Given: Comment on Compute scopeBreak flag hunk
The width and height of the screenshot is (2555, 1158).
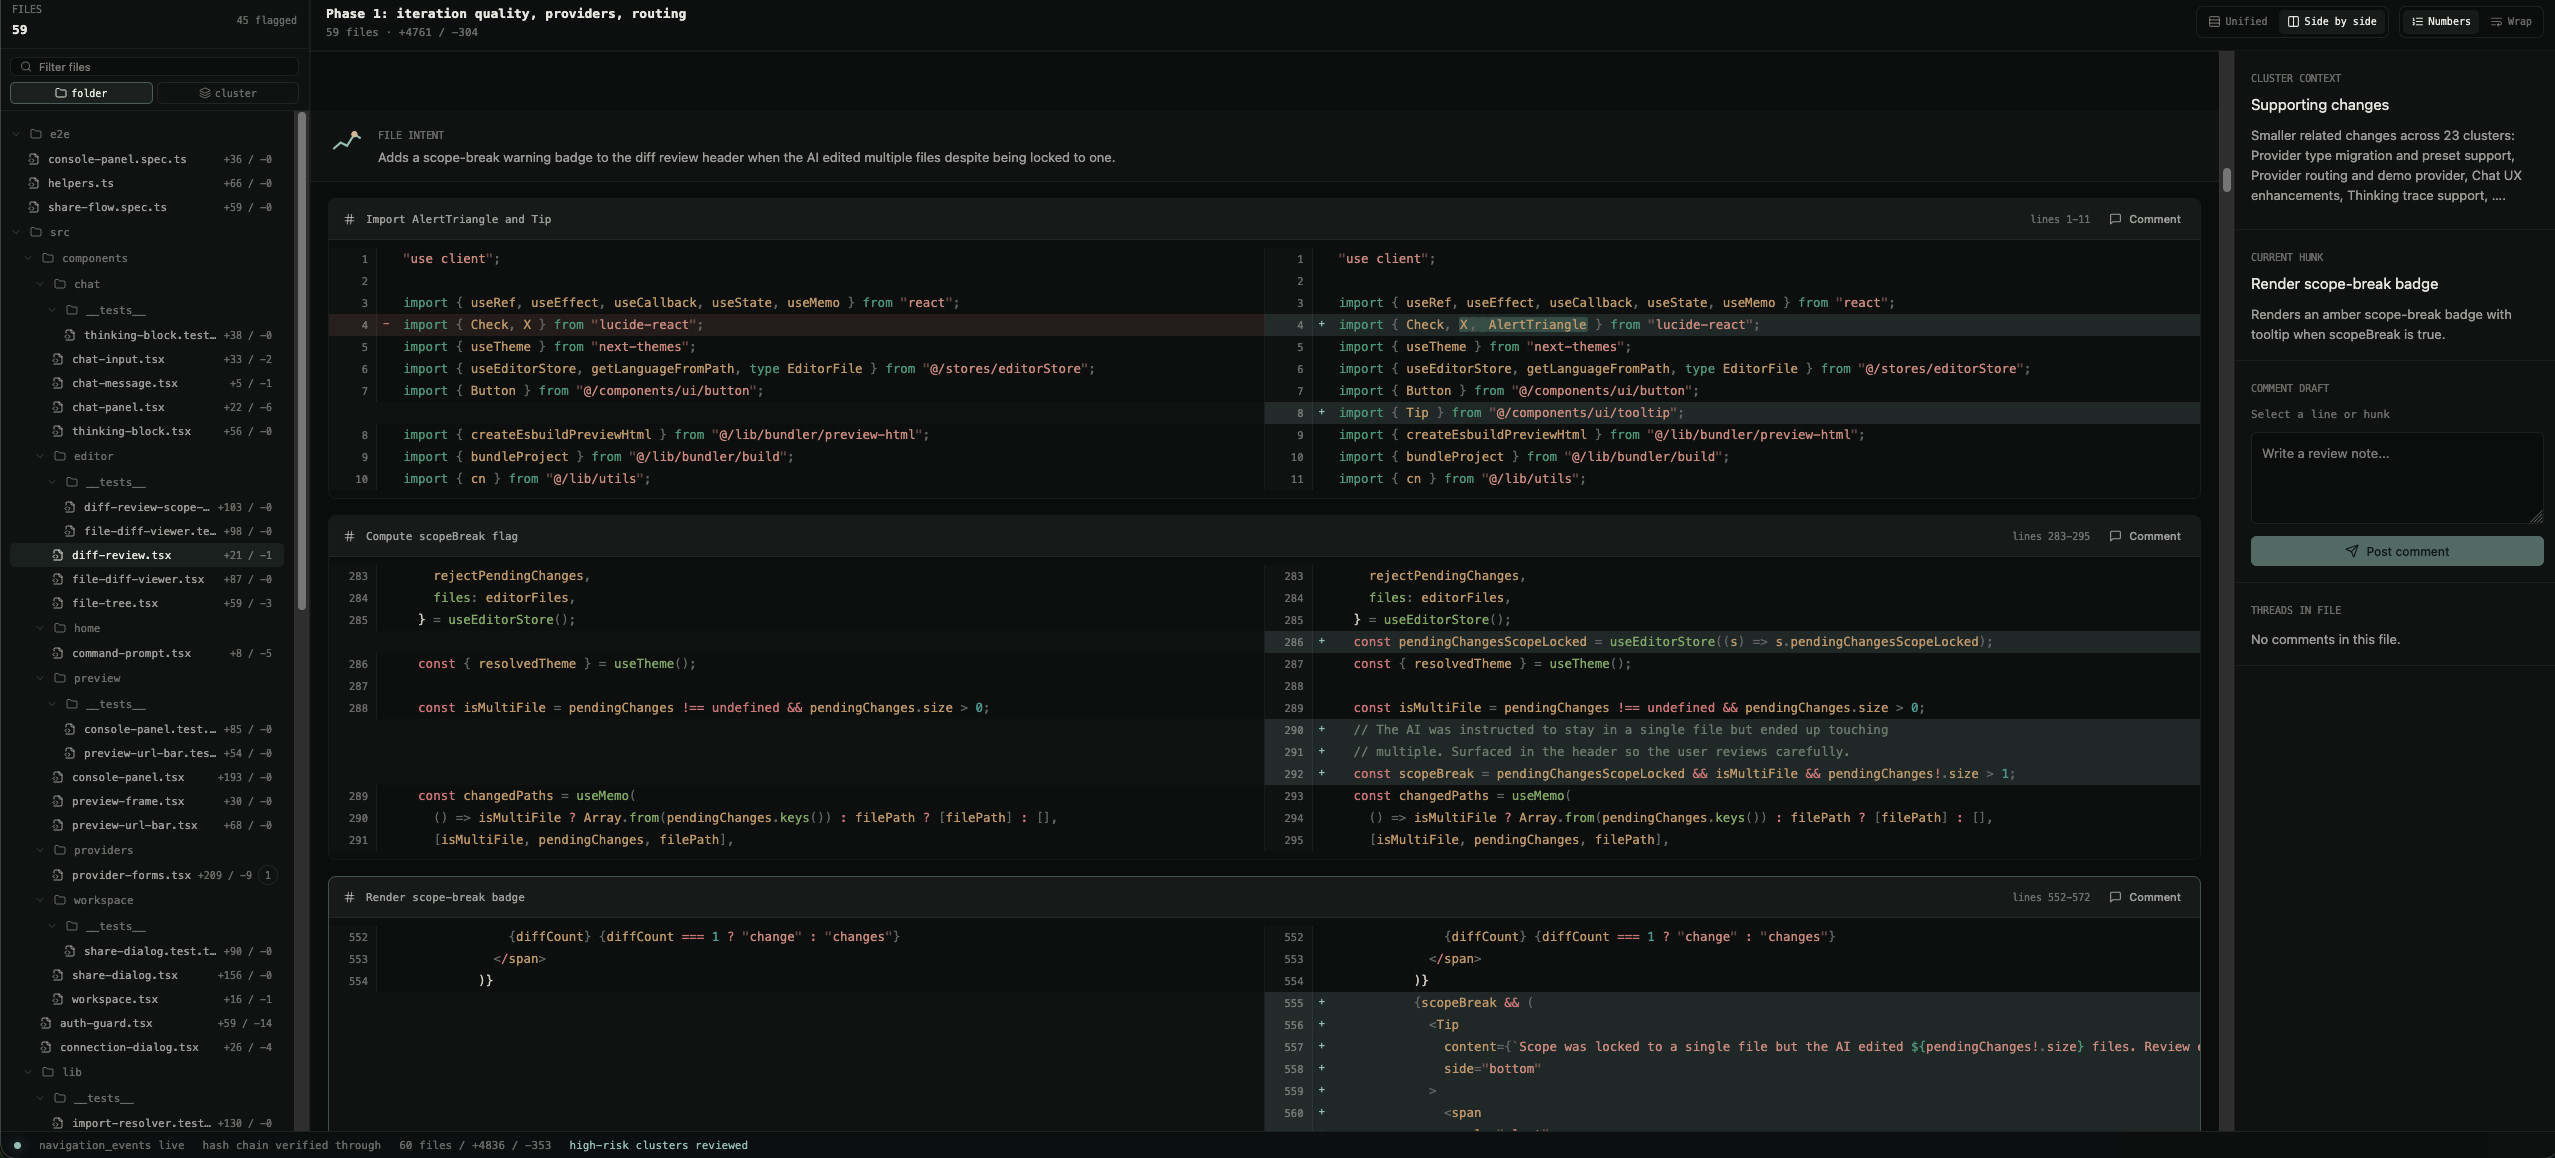Looking at the screenshot, I should 2145,536.
